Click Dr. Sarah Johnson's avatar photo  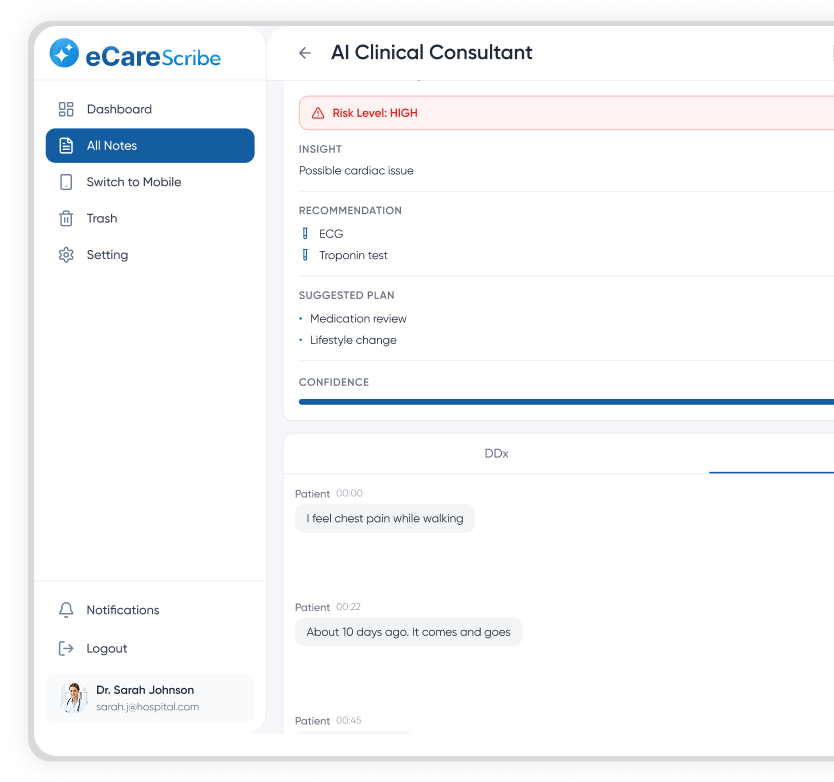click(74, 697)
